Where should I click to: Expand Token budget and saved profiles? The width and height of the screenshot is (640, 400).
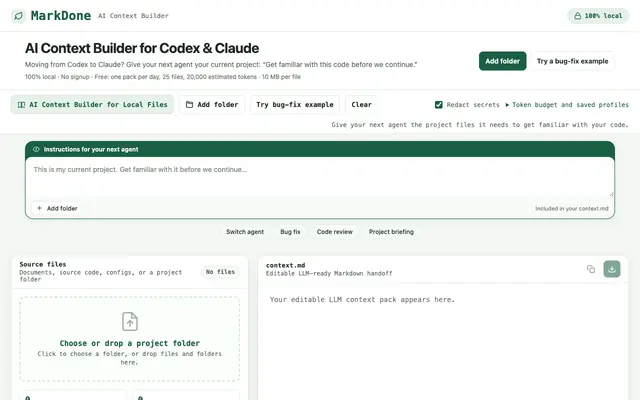[x=567, y=105]
